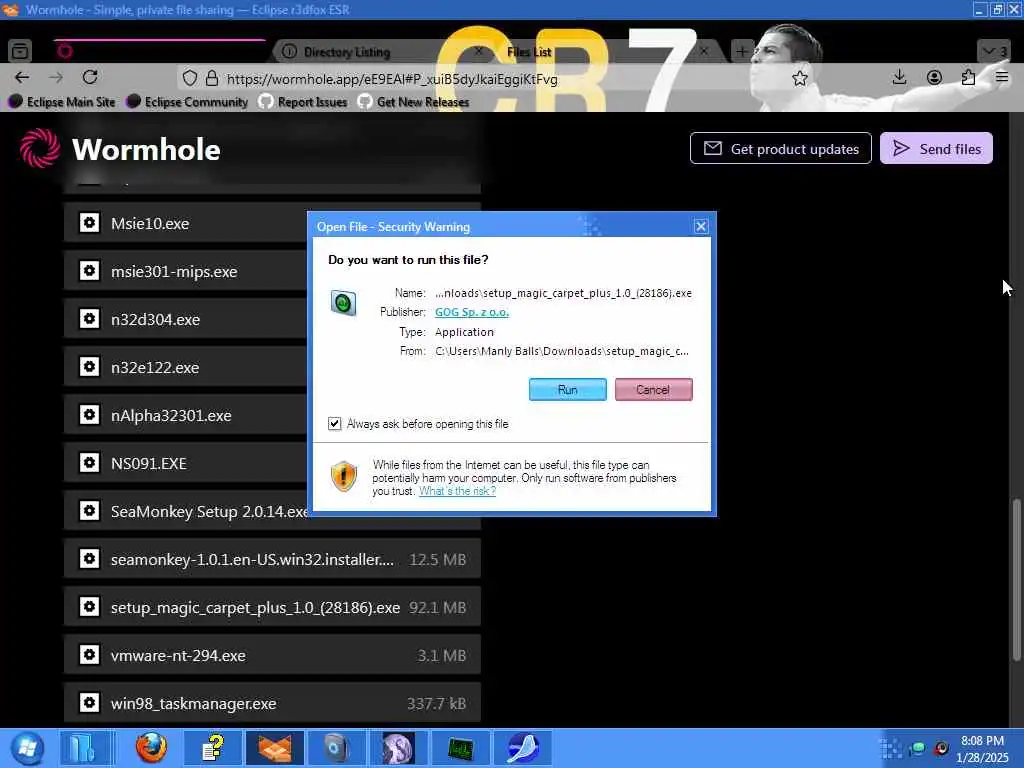Go back with the browser back arrow

click(22, 78)
